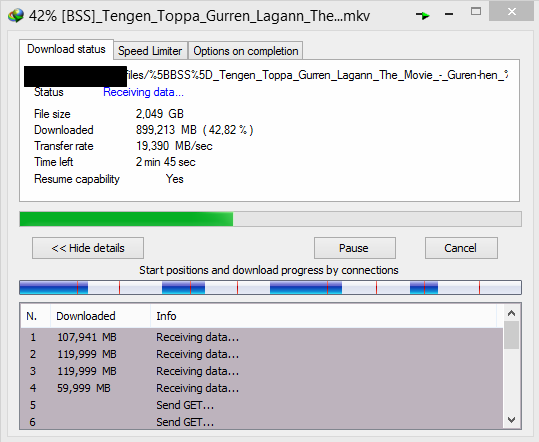Close the download dialog window
The image size is (539, 442).
click(x=512, y=12)
